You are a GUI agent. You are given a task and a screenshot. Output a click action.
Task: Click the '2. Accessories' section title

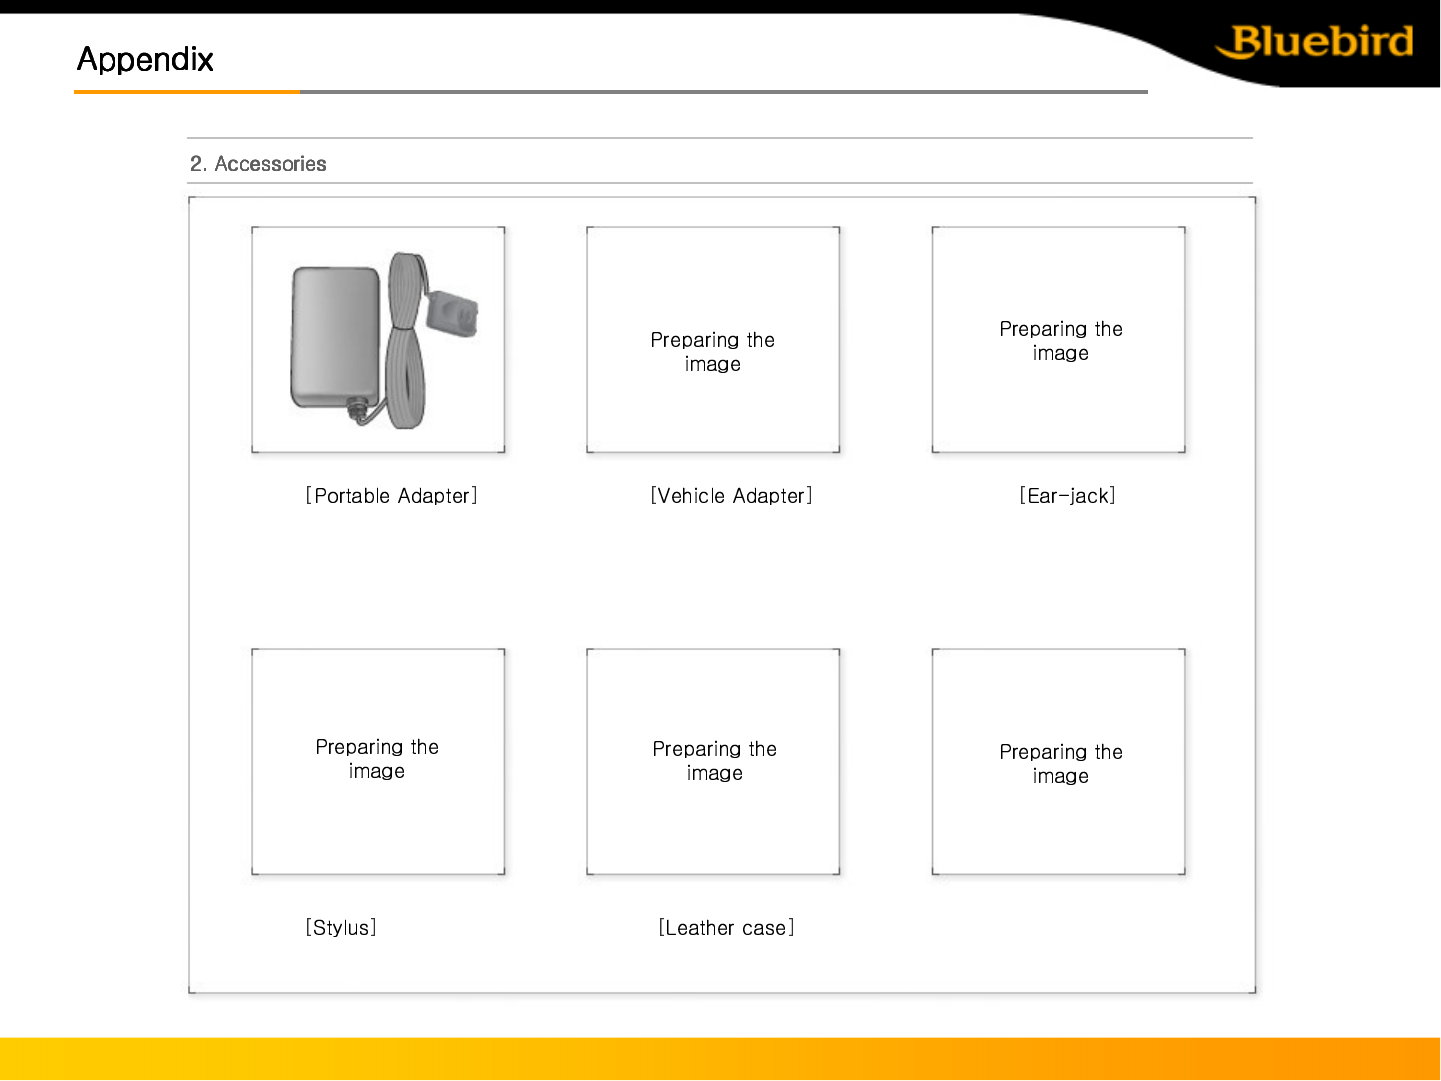(x=258, y=164)
